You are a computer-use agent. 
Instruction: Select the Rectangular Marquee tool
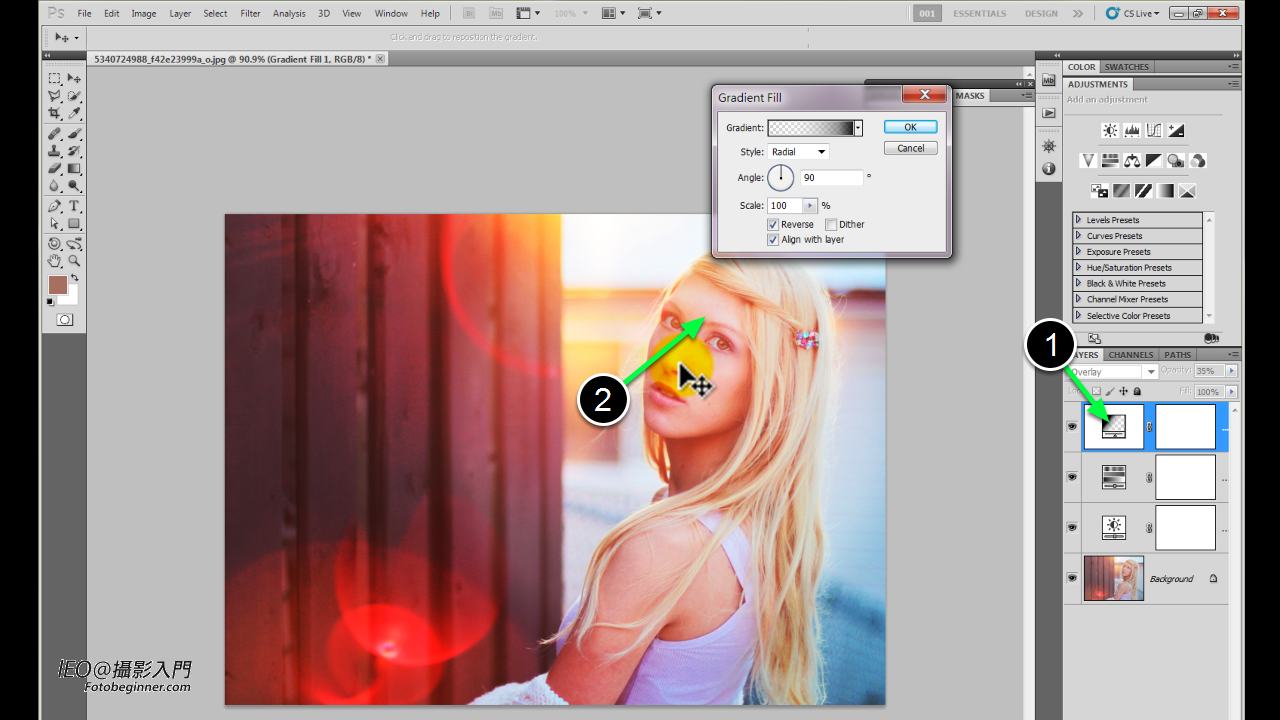point(54,78)
